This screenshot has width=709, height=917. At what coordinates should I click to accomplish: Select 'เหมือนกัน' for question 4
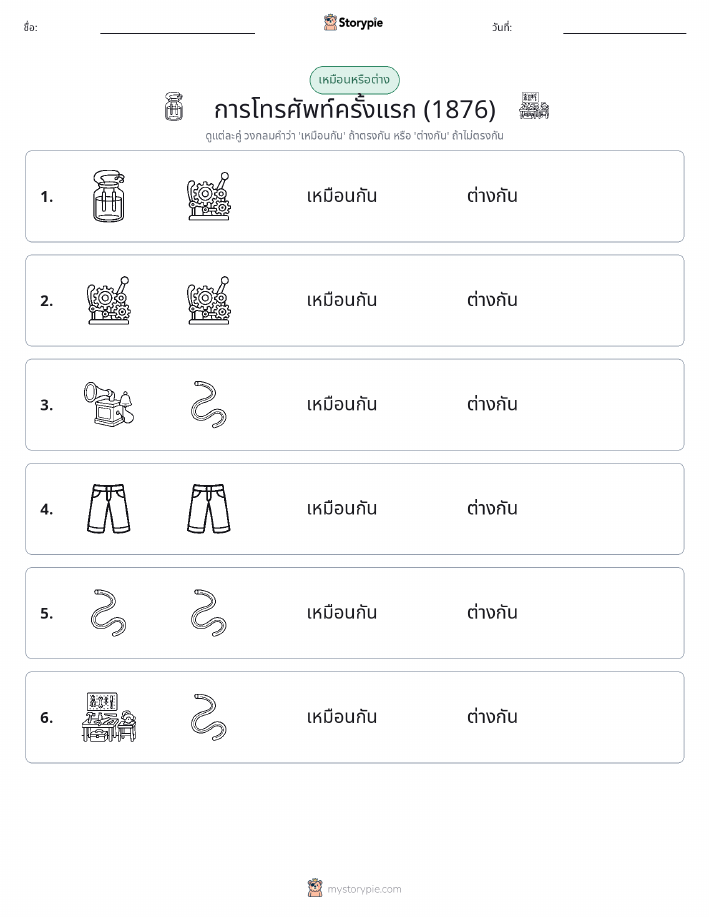(342, 508)
